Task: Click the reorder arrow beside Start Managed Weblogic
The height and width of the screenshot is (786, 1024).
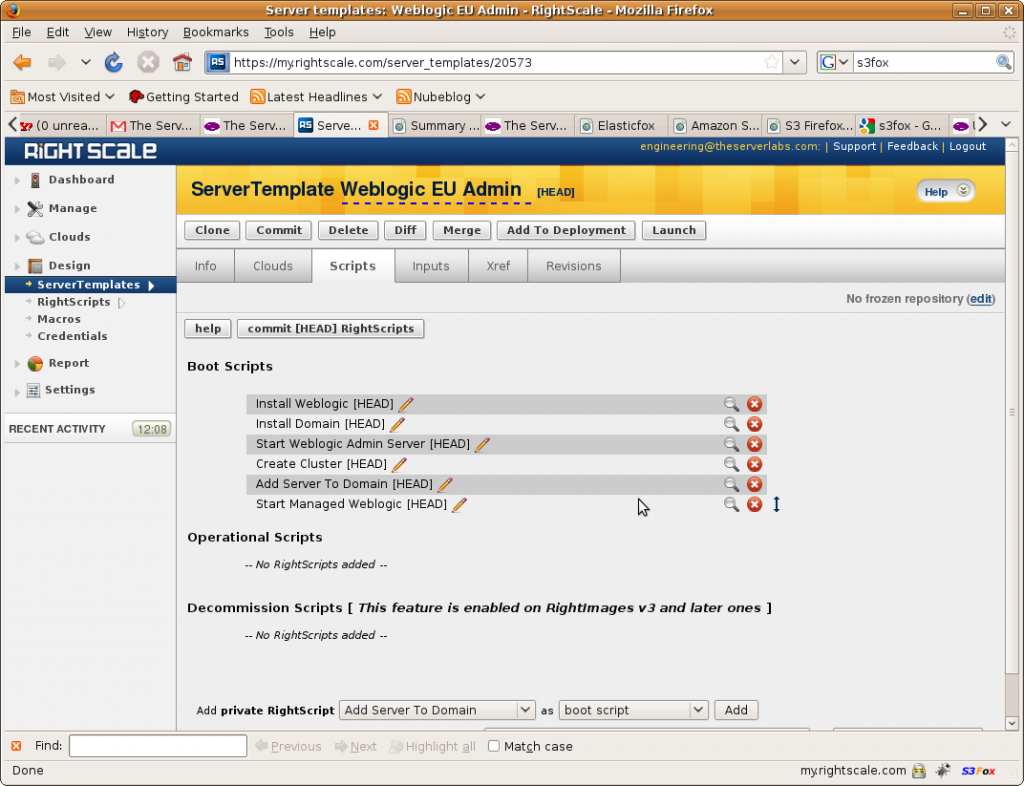Action: (x=777, y=505)
